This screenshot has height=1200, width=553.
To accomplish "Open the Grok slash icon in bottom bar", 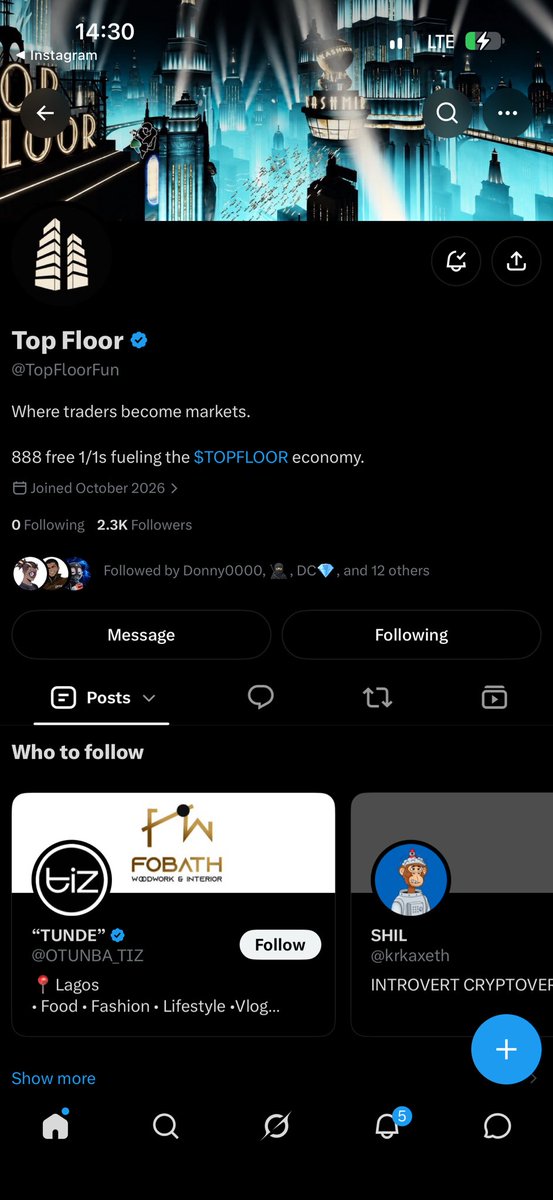I will click(x=276, y=1127).
